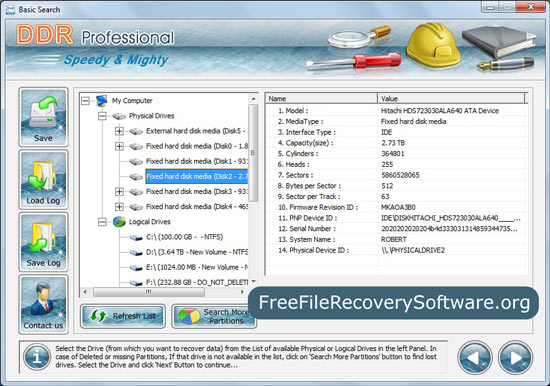
Task: Close the Basic Search window
Action: [x=531, y=6]
